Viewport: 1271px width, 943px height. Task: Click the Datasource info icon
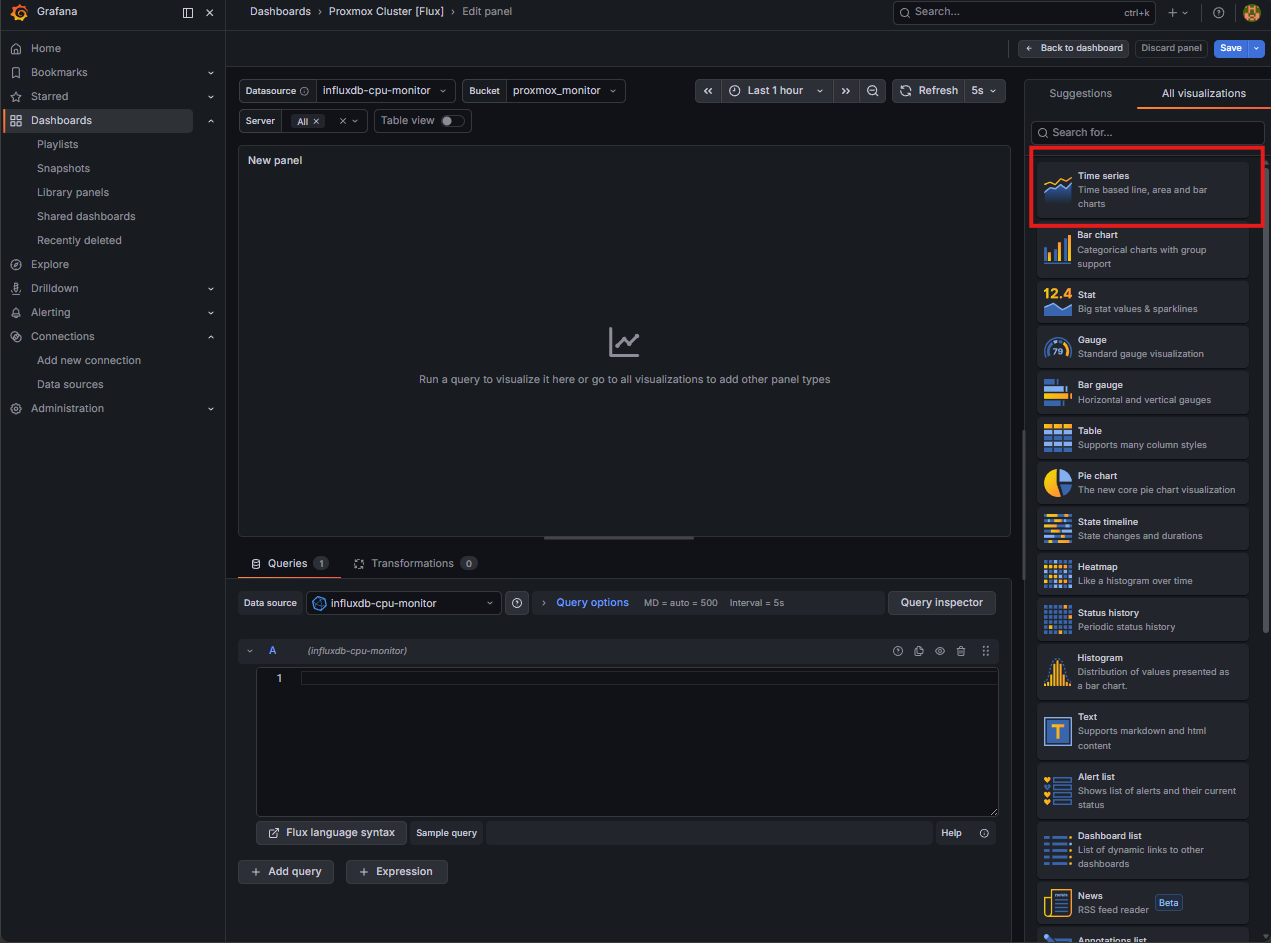(305, 91)
